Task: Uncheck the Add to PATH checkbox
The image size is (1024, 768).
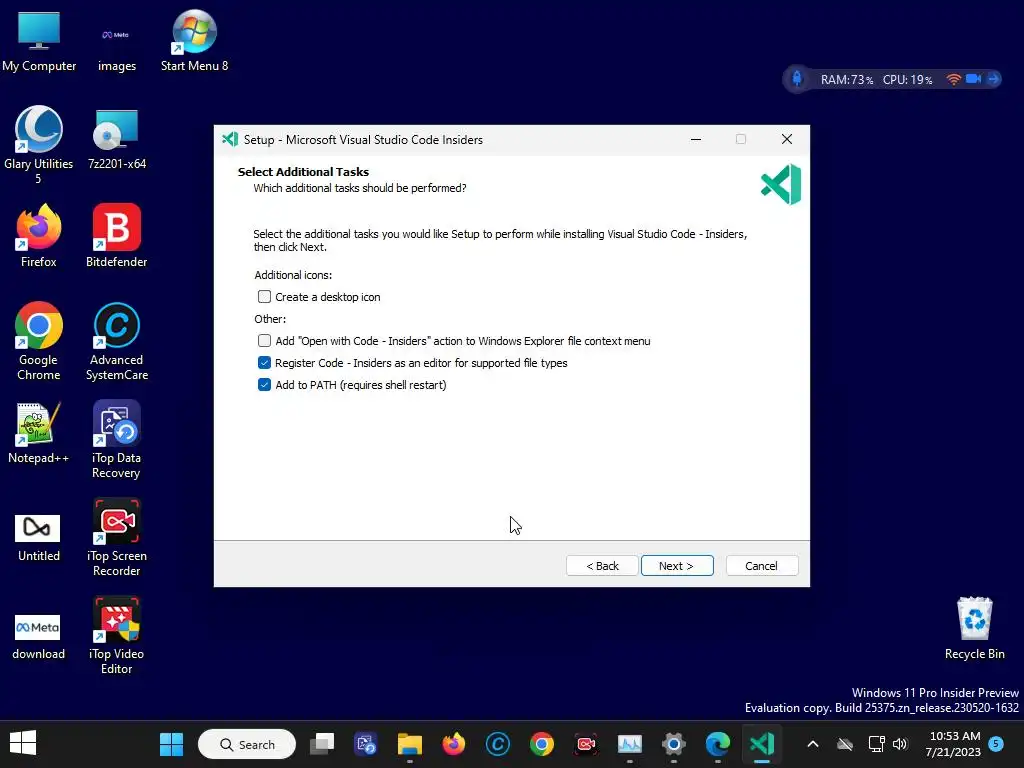Action: tap(264, 385)
